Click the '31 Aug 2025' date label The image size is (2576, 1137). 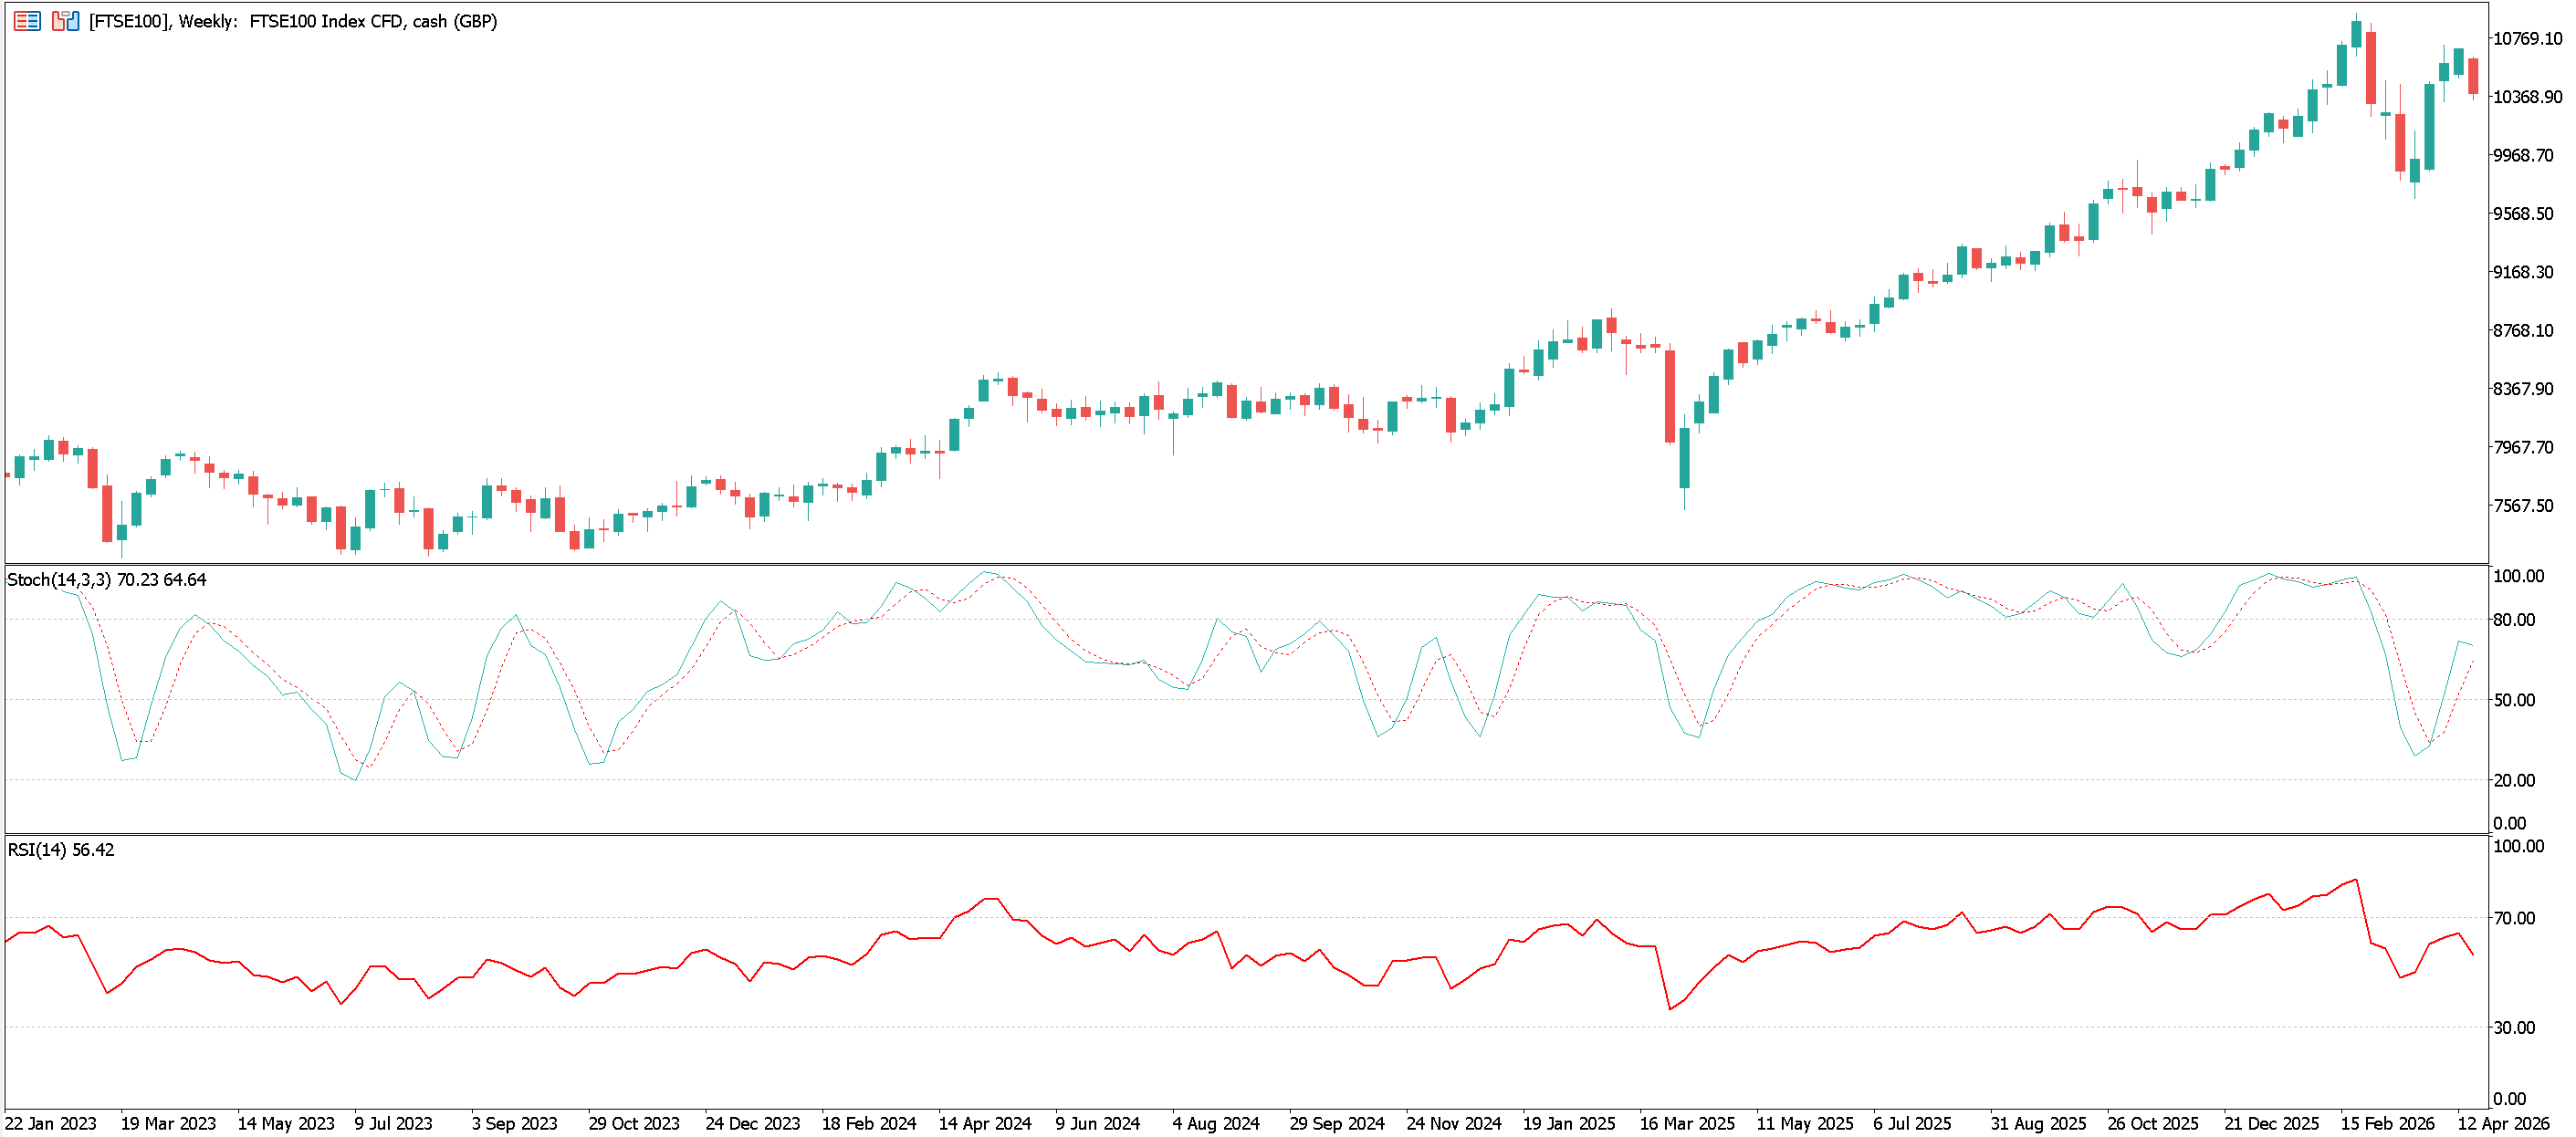(2038, 1124)
